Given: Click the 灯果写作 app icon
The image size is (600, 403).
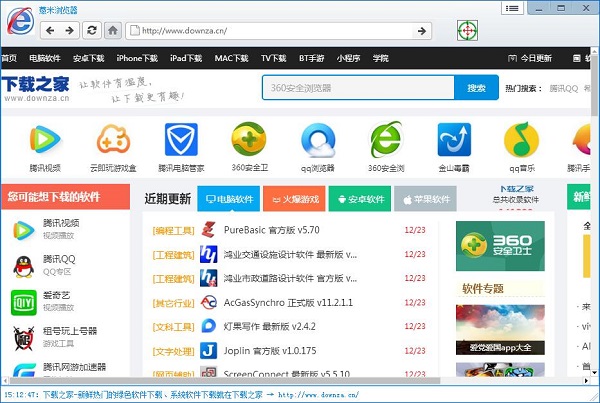Looking at the screenshot, I should 209,326.
